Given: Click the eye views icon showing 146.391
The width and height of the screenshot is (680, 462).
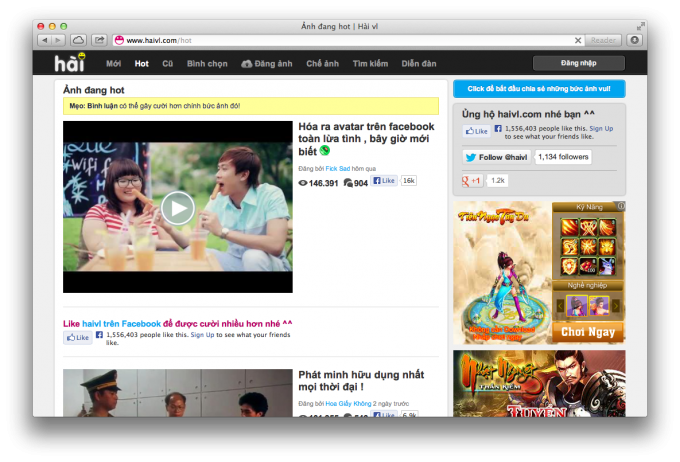Looking at the screenshot, I should 303,183.
